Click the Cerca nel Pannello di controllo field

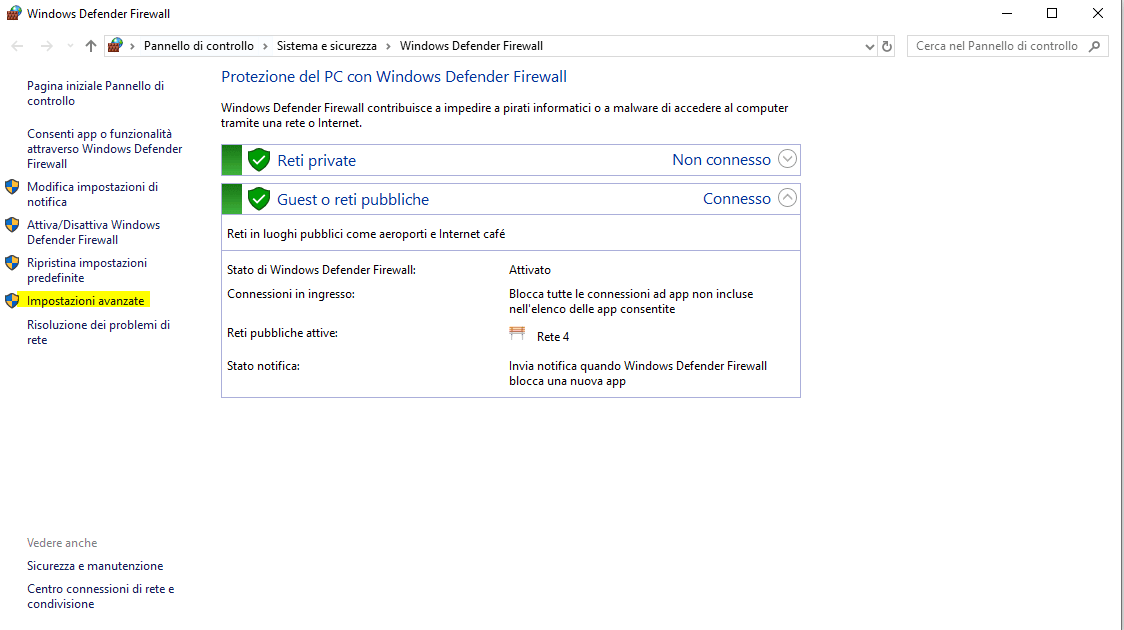pos(996,46)
